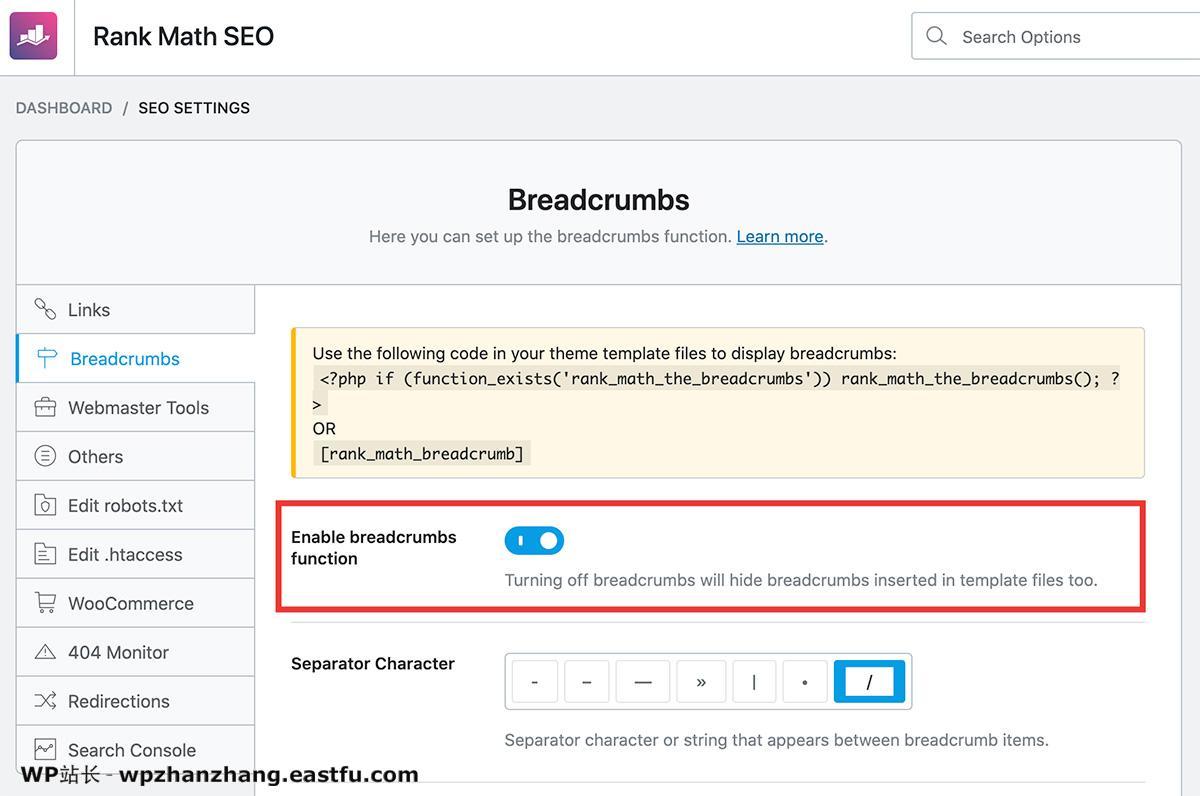The height and width of the screenshot is (796, 1200).
Task: Select the vertical bar separator character
Action: [x=754, y=682]
